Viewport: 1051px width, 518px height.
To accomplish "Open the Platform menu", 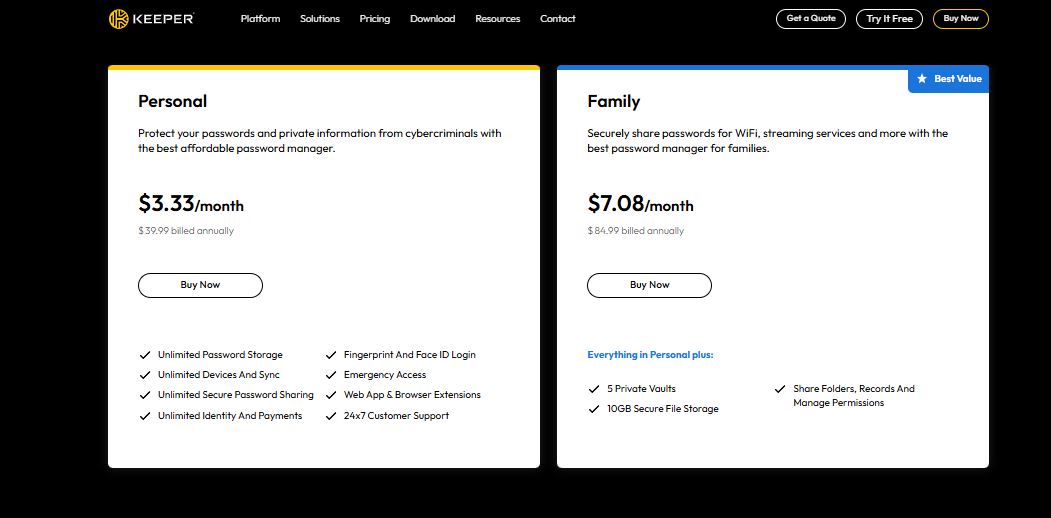I will coord(260,19).
